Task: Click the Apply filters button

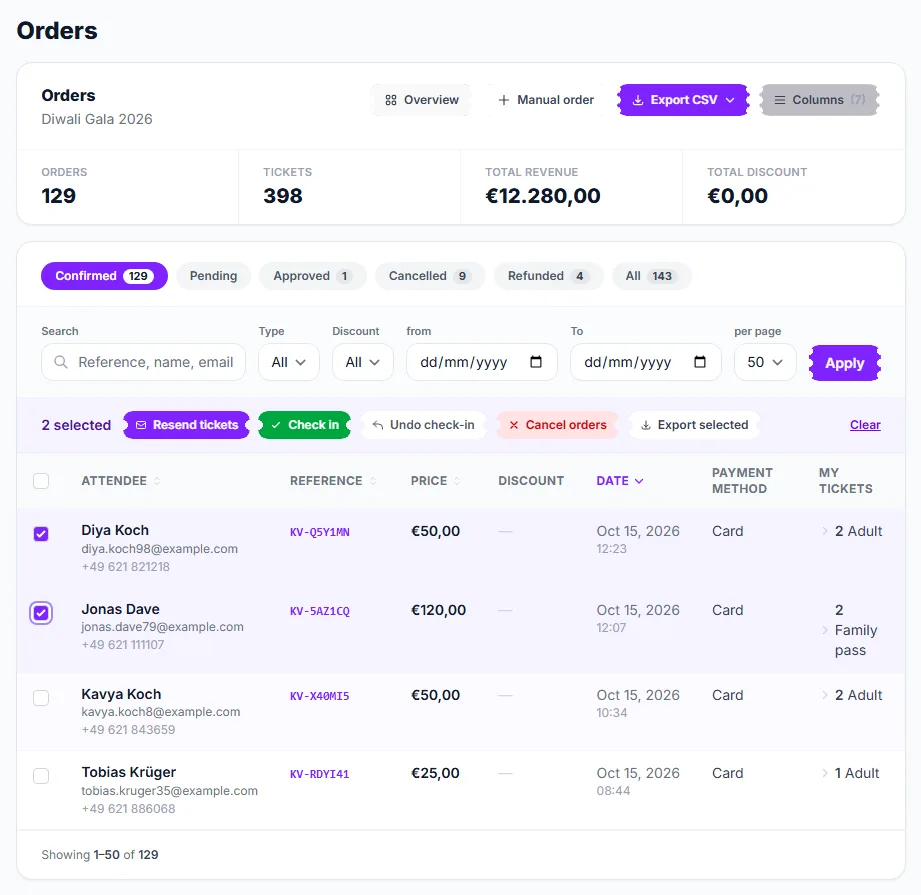Action: [x=845, y=363]
